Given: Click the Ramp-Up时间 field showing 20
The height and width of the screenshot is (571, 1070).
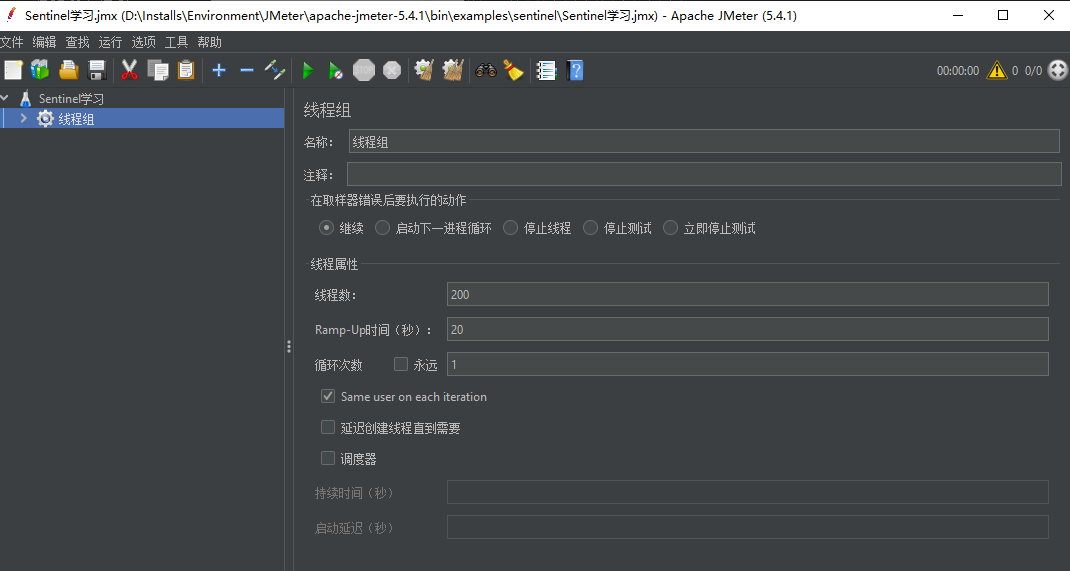Looking at the screenshot, I should click(x=748, y=329).
